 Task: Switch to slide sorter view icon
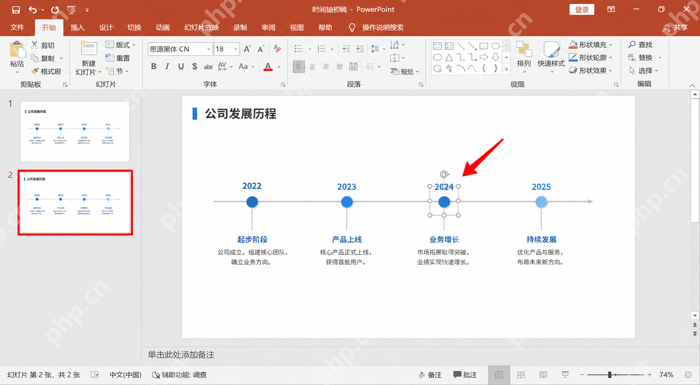(x=521, y=375)
